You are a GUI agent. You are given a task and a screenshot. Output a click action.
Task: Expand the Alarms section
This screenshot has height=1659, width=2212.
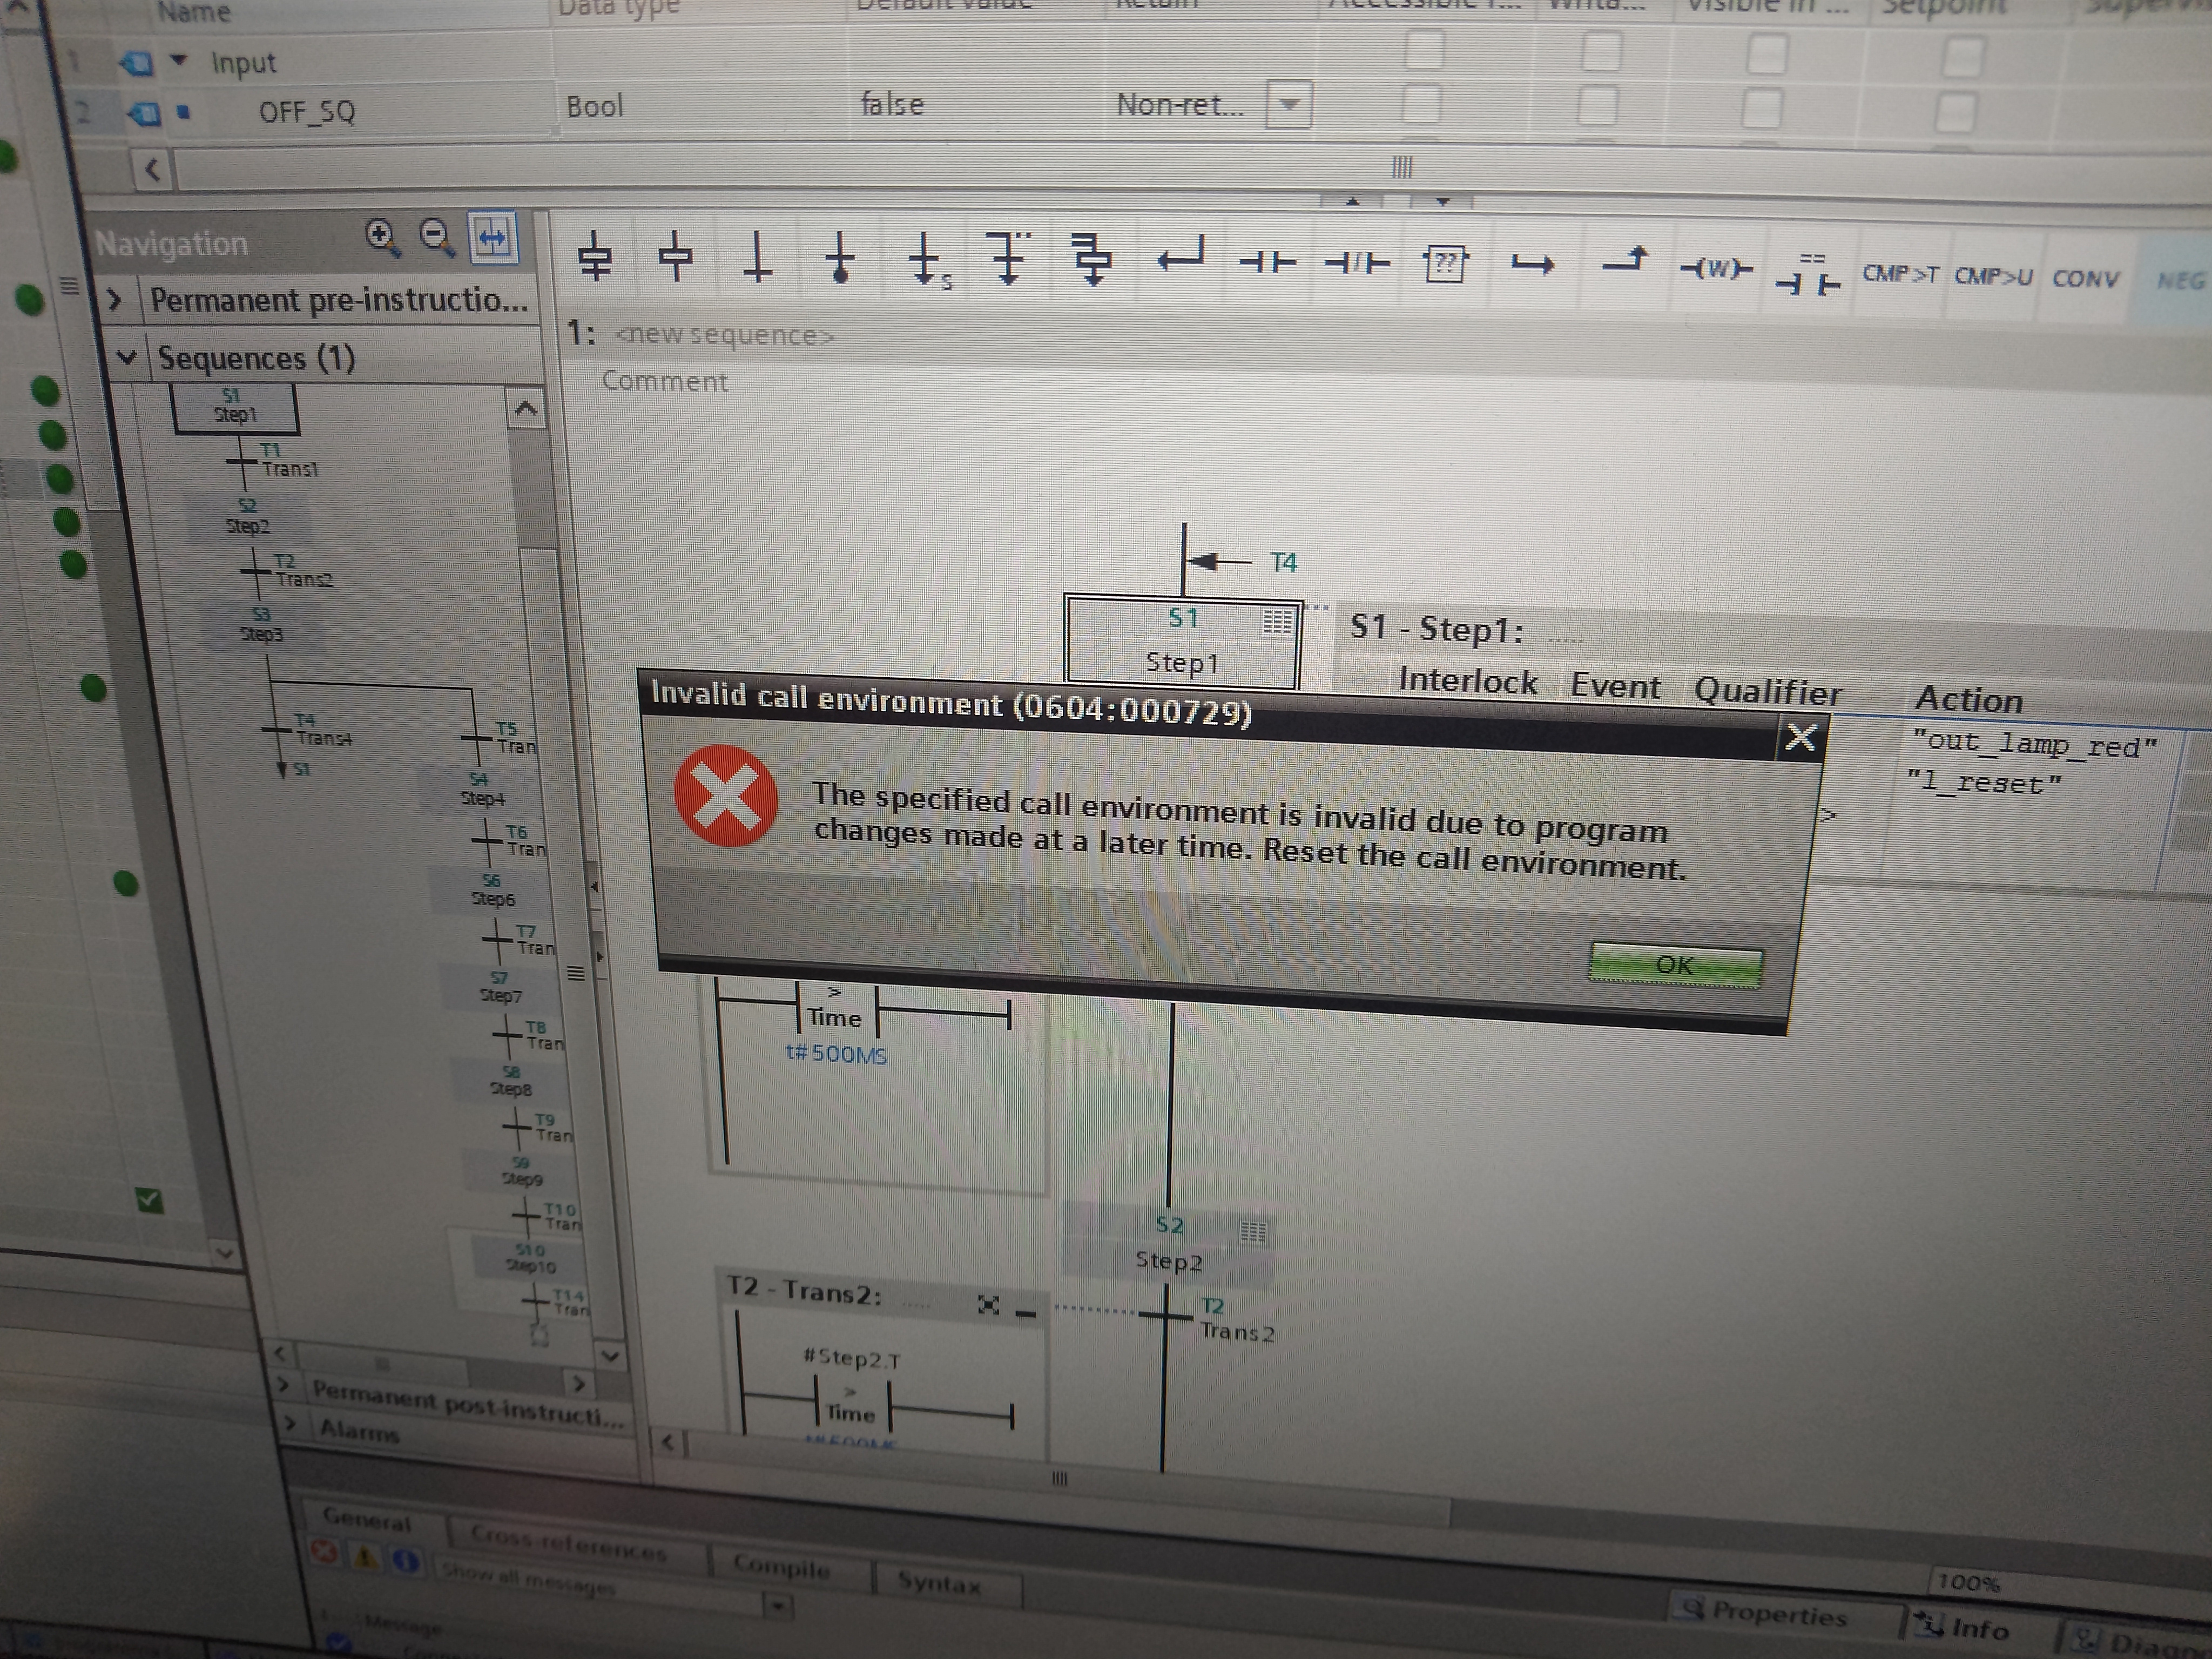click(x=290, y=1423)
